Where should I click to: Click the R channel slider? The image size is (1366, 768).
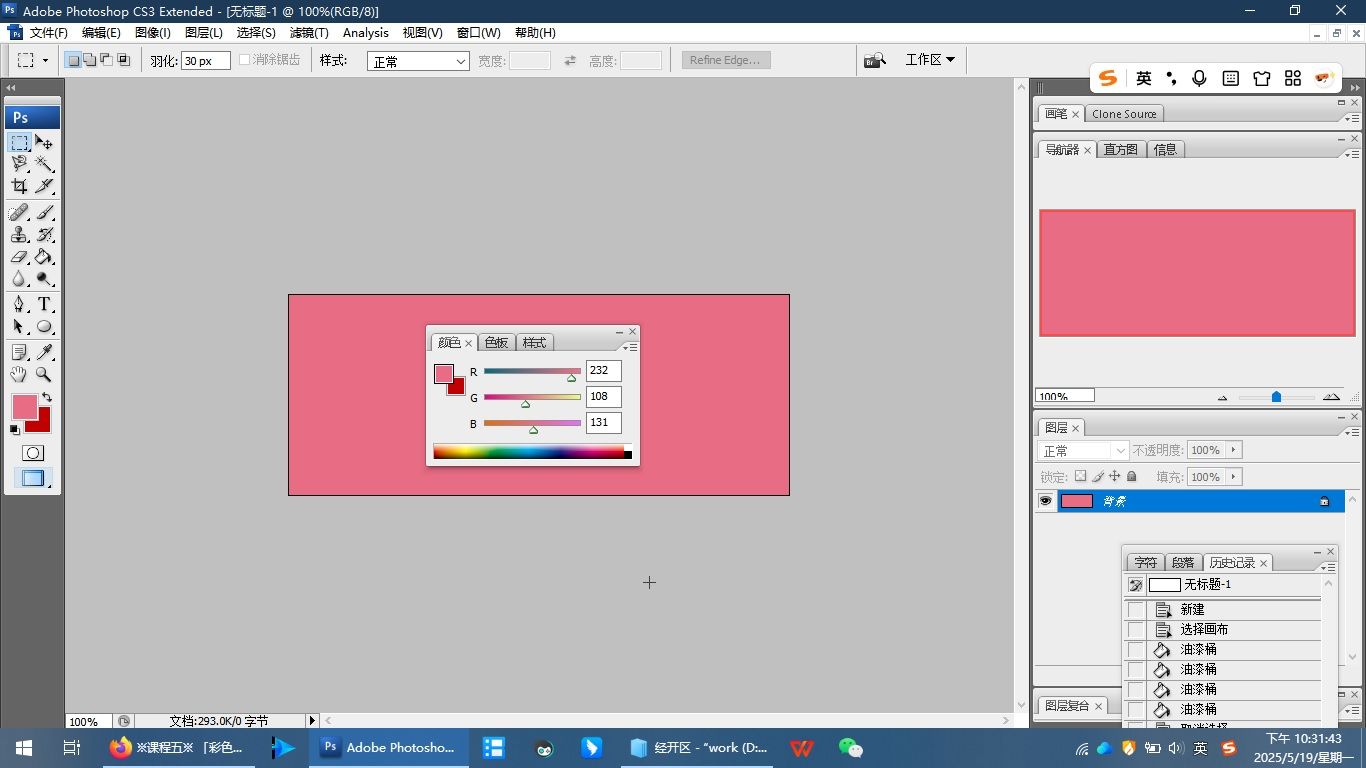click(x=532, y=372)
